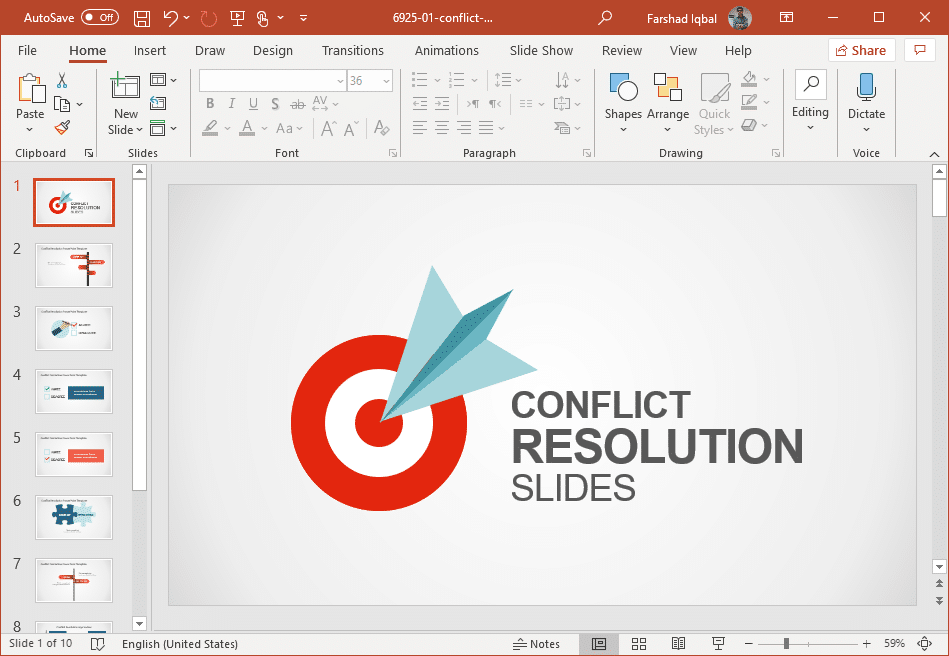Image resolution: width=949 pixels, height=656 pixels.
Task: Fit slide to current window
Action: 924,644
